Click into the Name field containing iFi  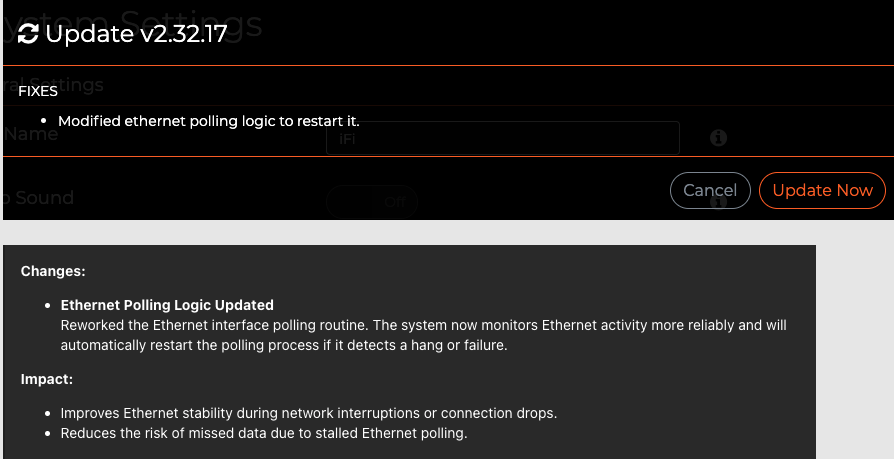point(502,138)
